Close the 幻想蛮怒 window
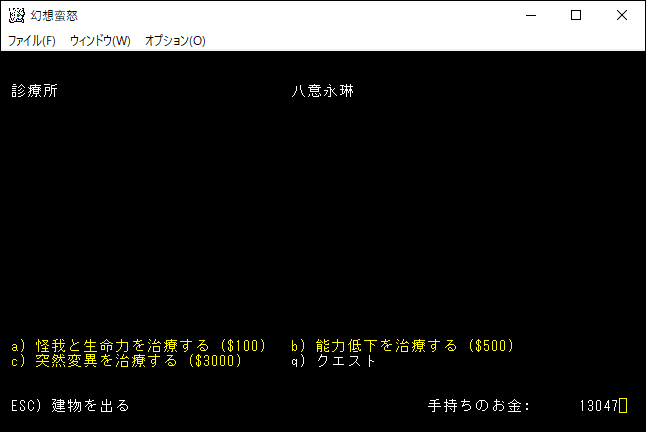Image resolution: width=646 pixels, height=432 pixels. tap(622, 15)
